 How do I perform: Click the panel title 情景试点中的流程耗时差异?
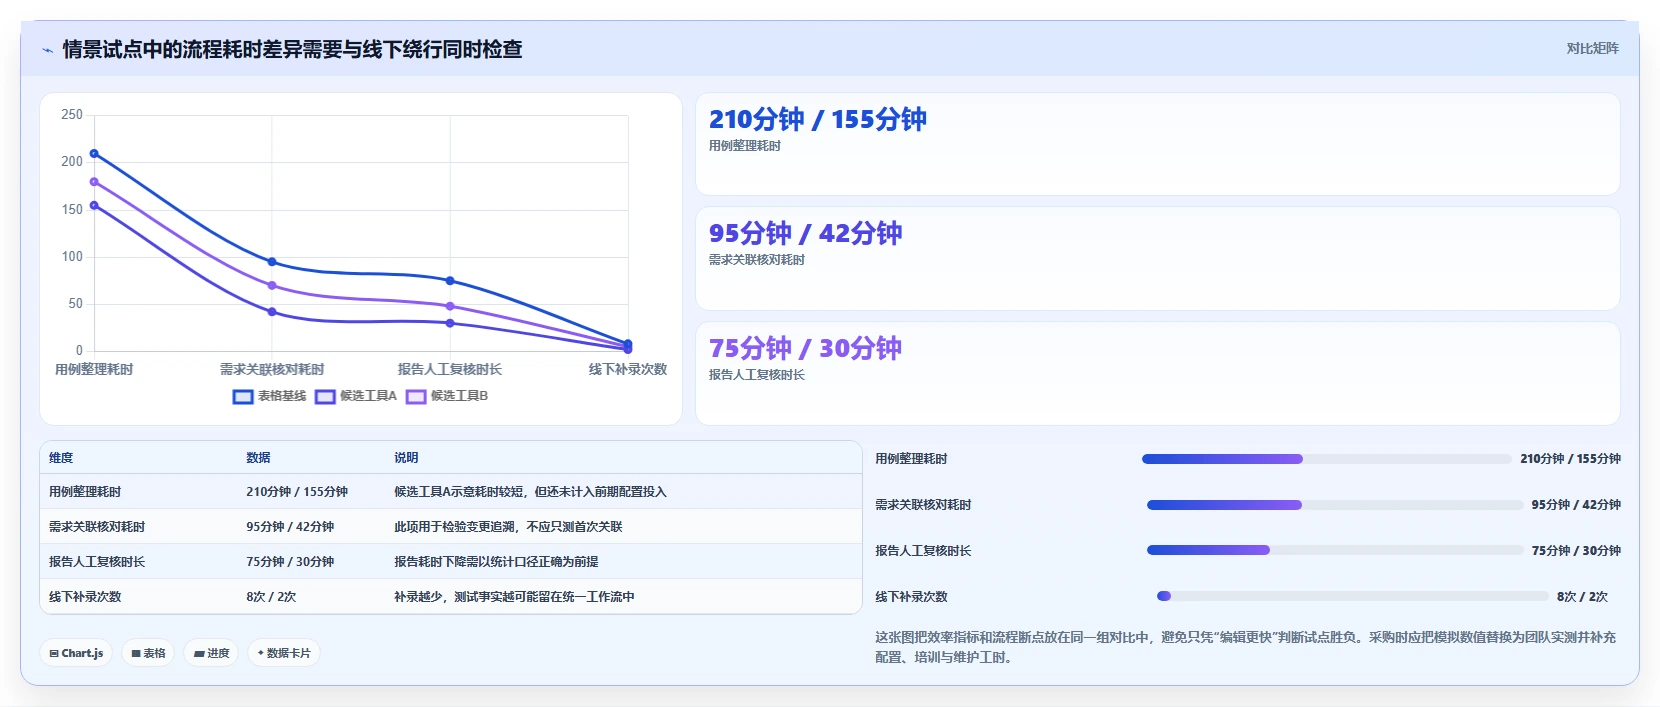click(x=292, y=49)
